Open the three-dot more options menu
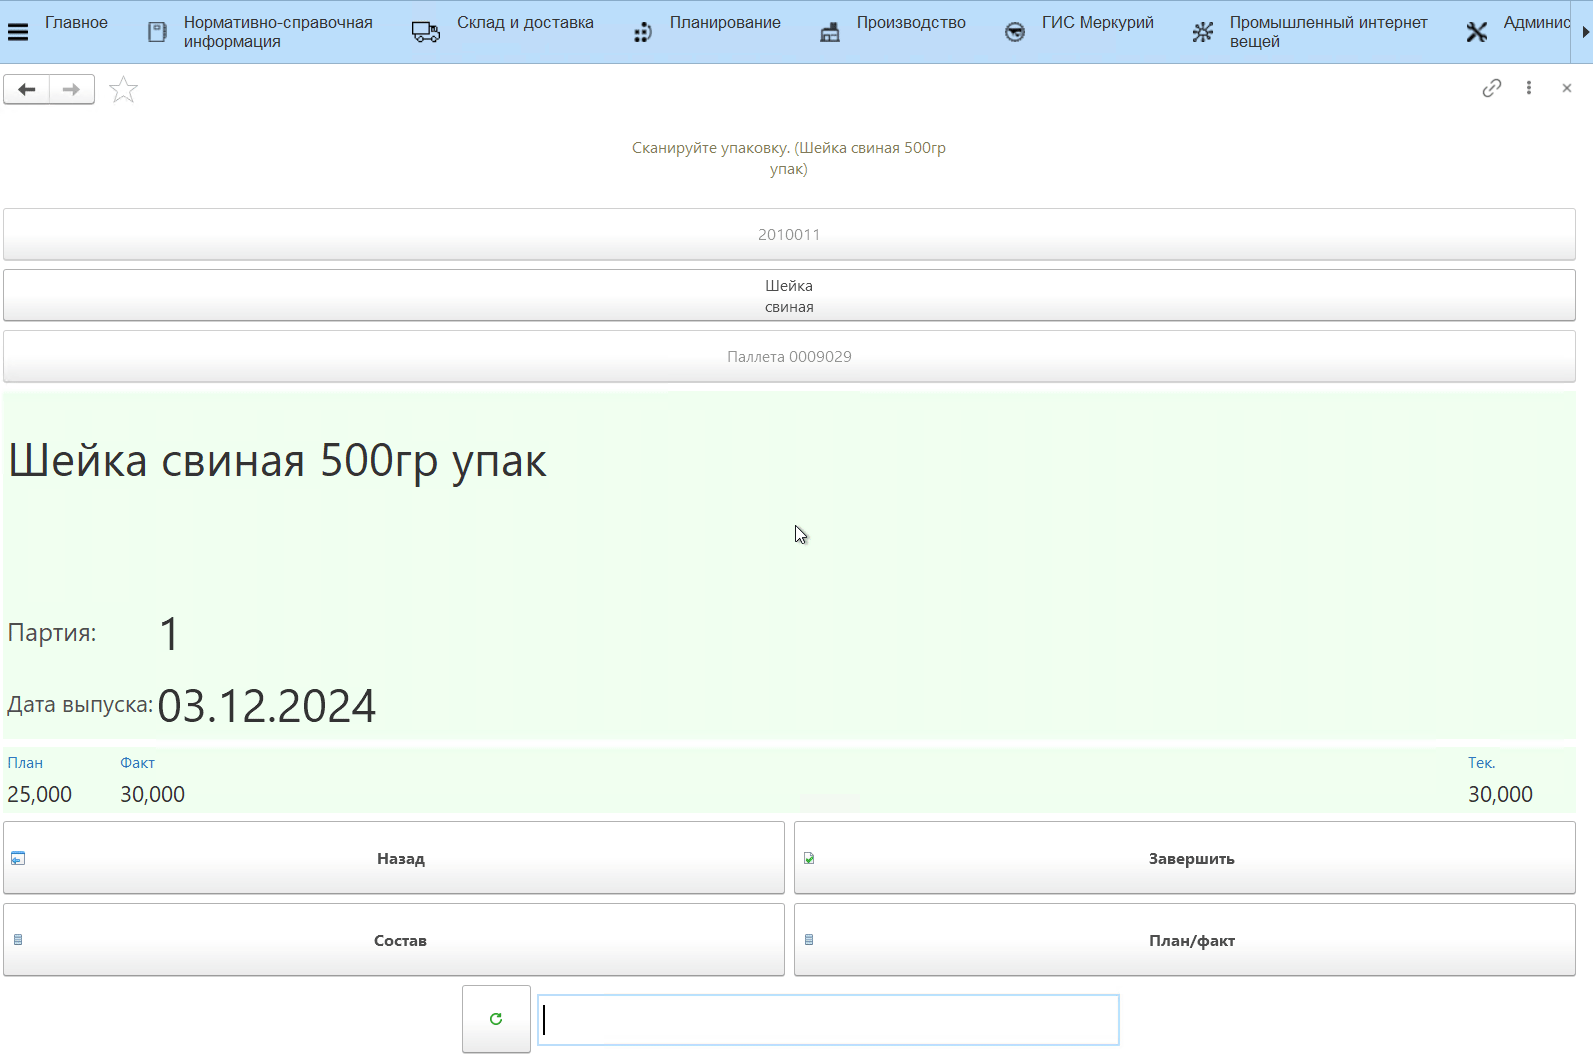 (x=1528, y=88)
